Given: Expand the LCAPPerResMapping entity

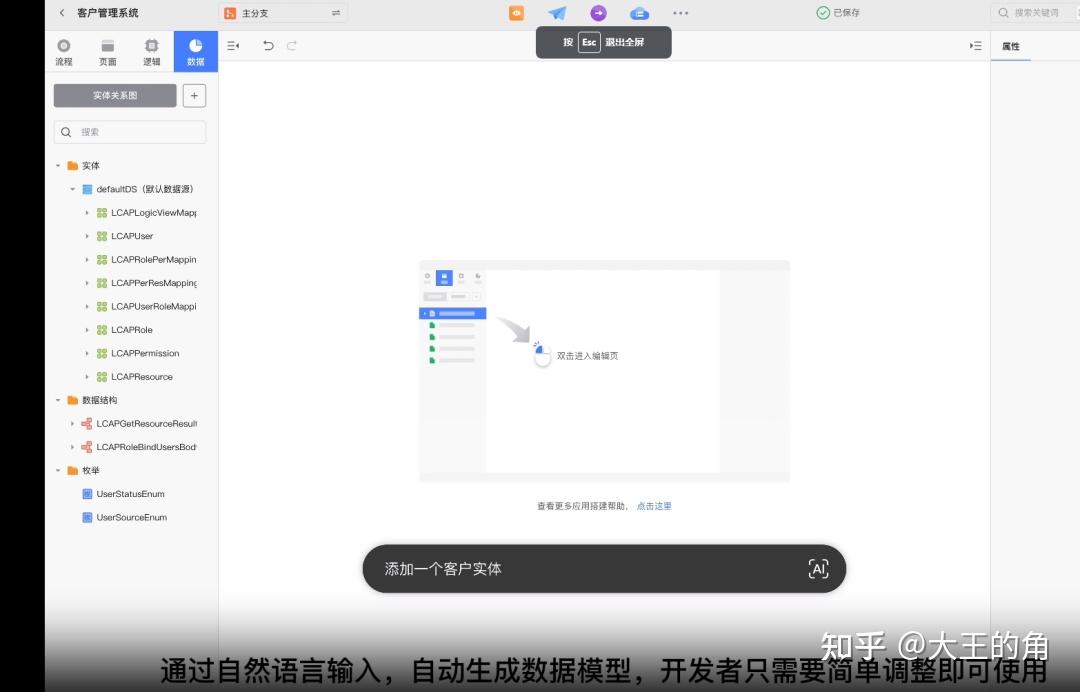Looking at the screenshot, I should [x=87, y=283].
